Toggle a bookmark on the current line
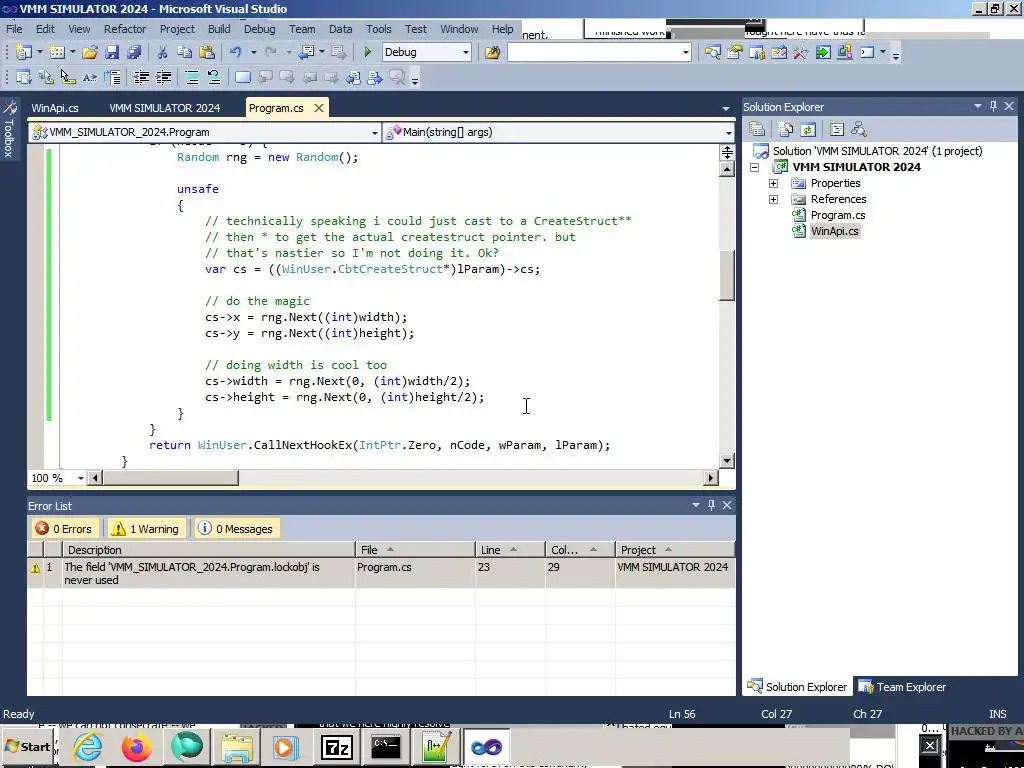 pyautogui.click(x=242, y=78)
